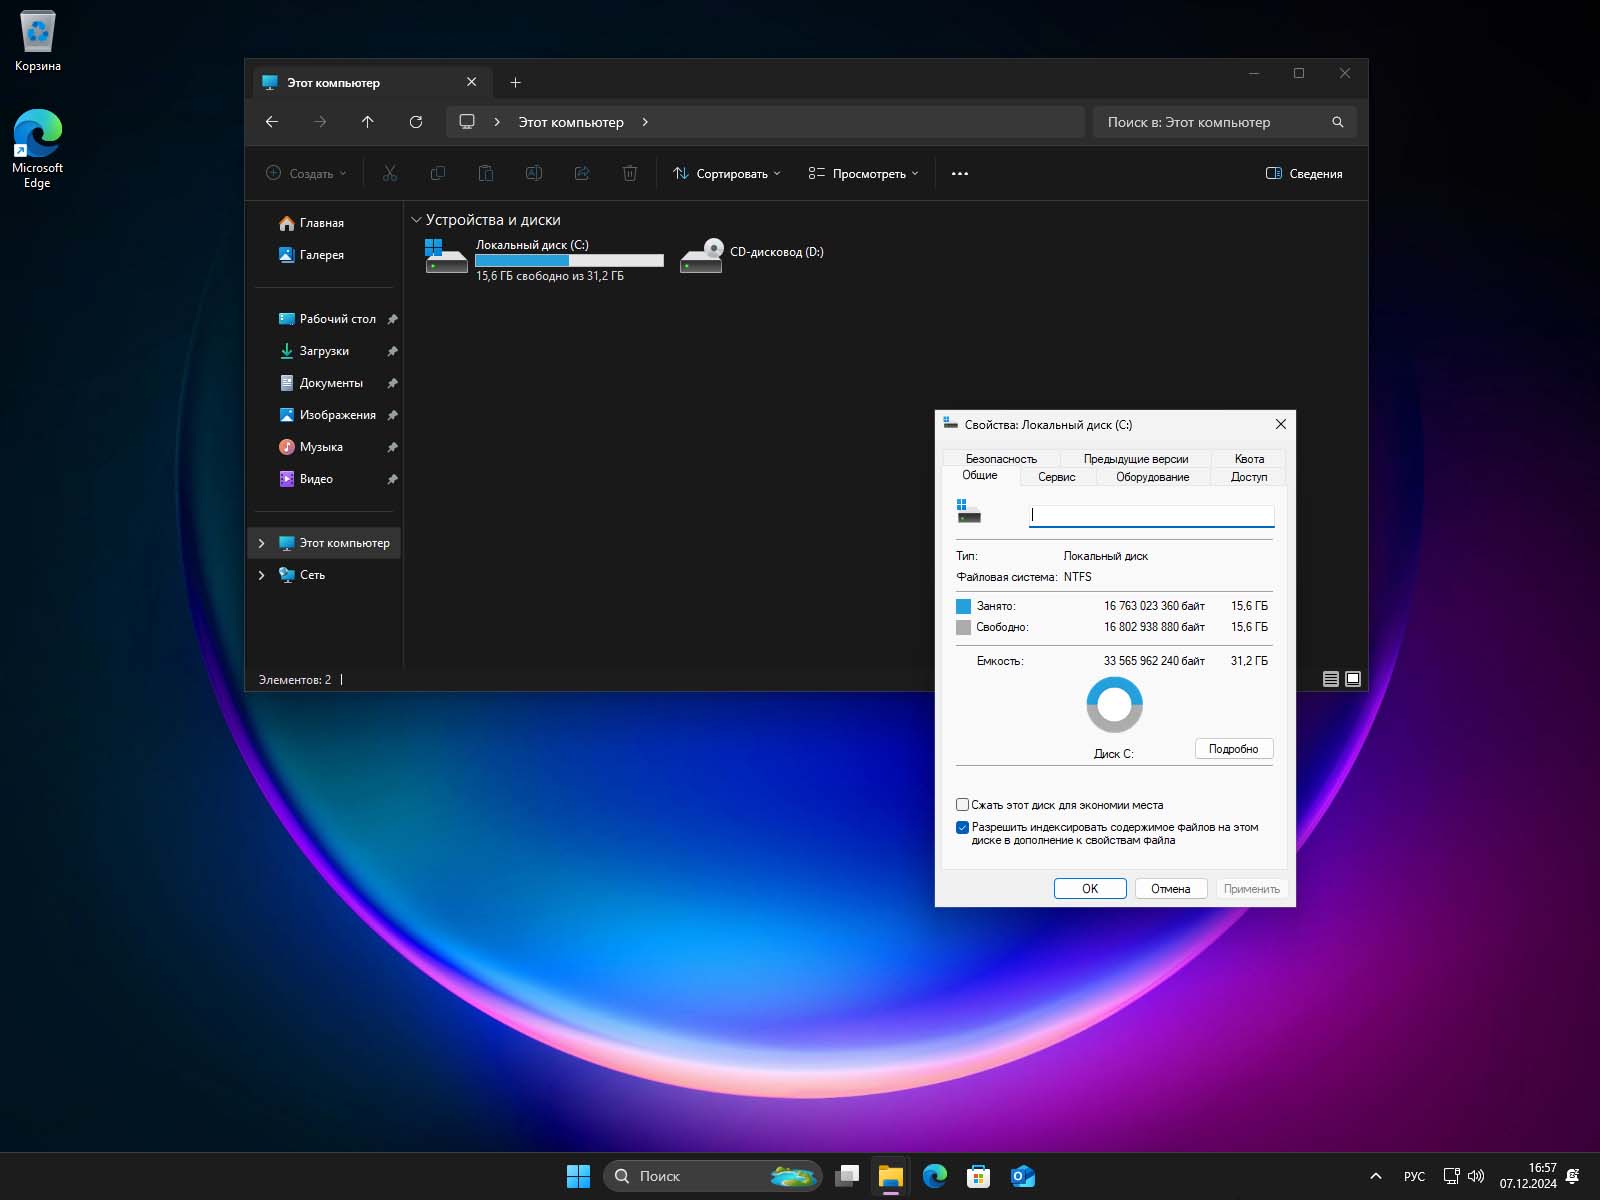The height and width of the screenshot is (1200, 1600).
Task: Click the Подробно button in Properties
Action: click(x=1233, y=748)
